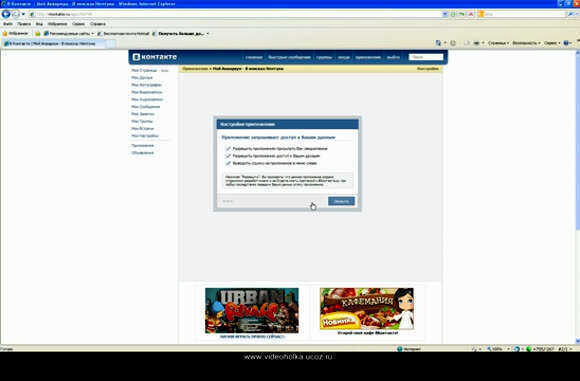Screen dimensions: 580x381
Task: Toggle checkbox allowing app access to friends
Action: click(228, 156)
